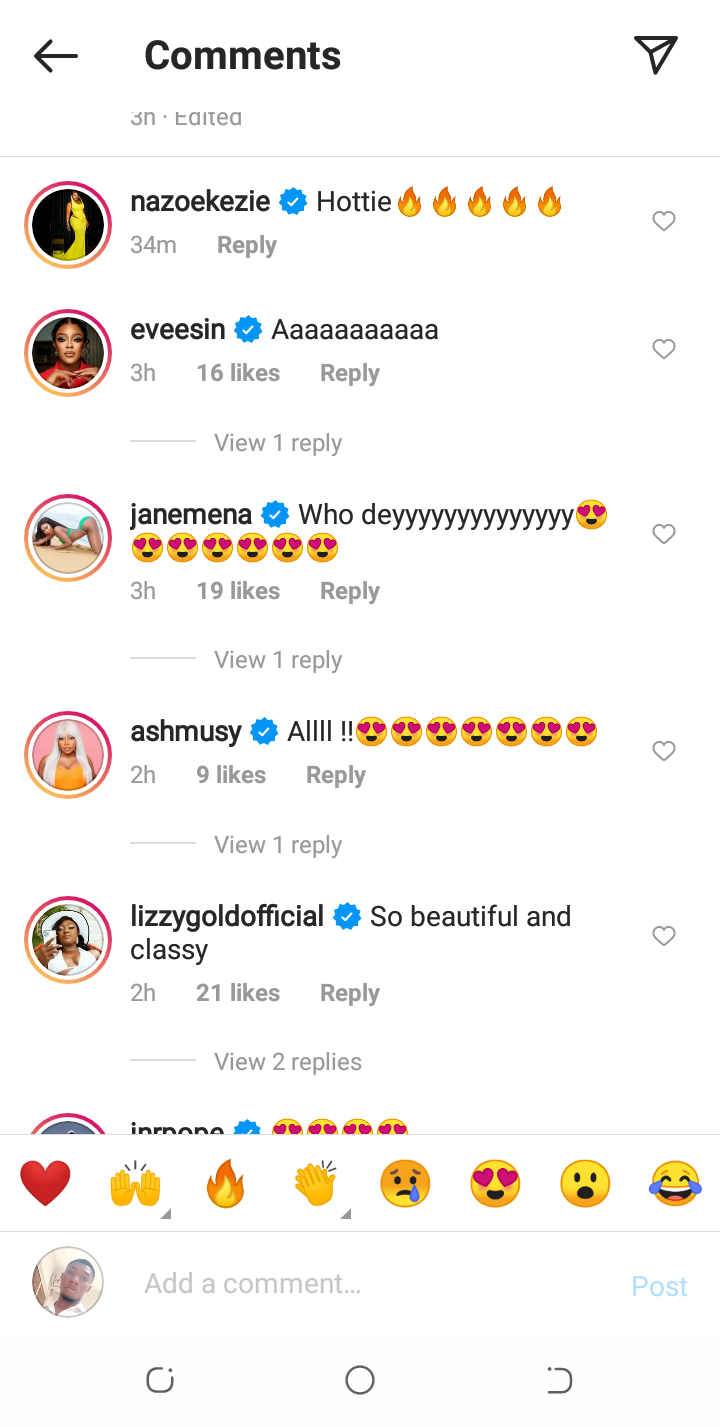Expand 1 reply under eveesin's comment
The width and height of the screenshot is (720, 1427).
pos(278,443)
